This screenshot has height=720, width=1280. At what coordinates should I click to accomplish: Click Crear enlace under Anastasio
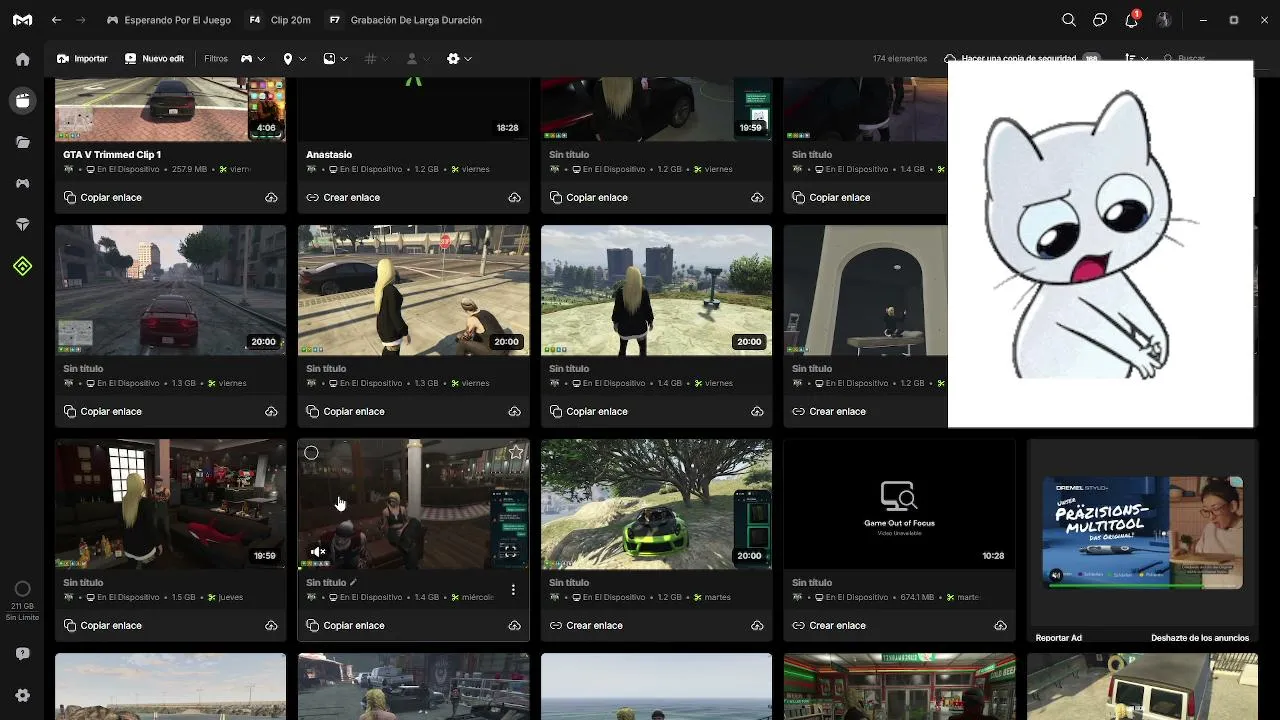point(343,198)
